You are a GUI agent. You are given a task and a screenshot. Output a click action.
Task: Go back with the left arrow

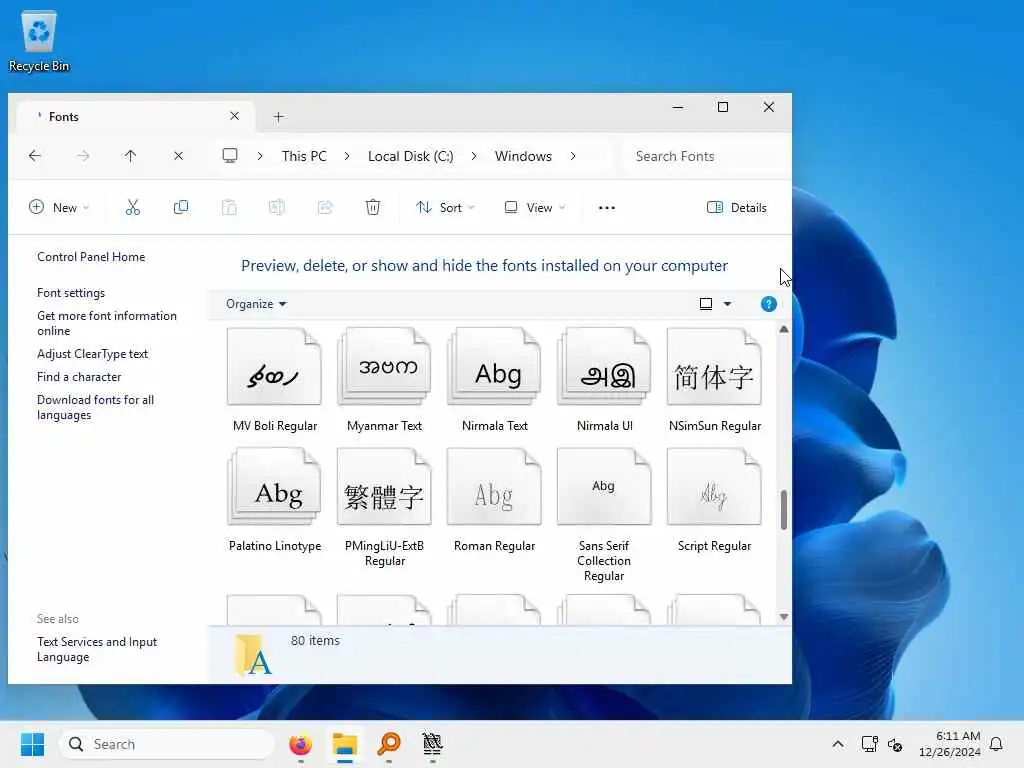35,156
